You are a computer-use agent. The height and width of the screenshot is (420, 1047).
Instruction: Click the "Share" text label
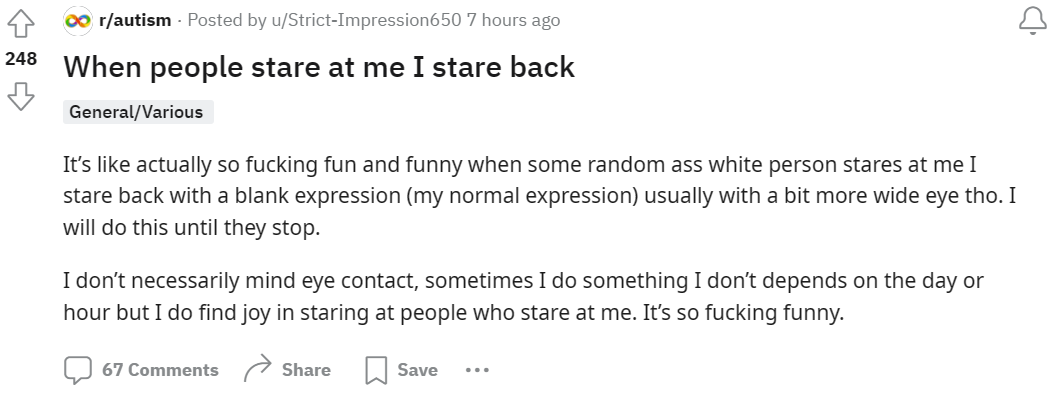pyautogui.click(x=306, y=370)
